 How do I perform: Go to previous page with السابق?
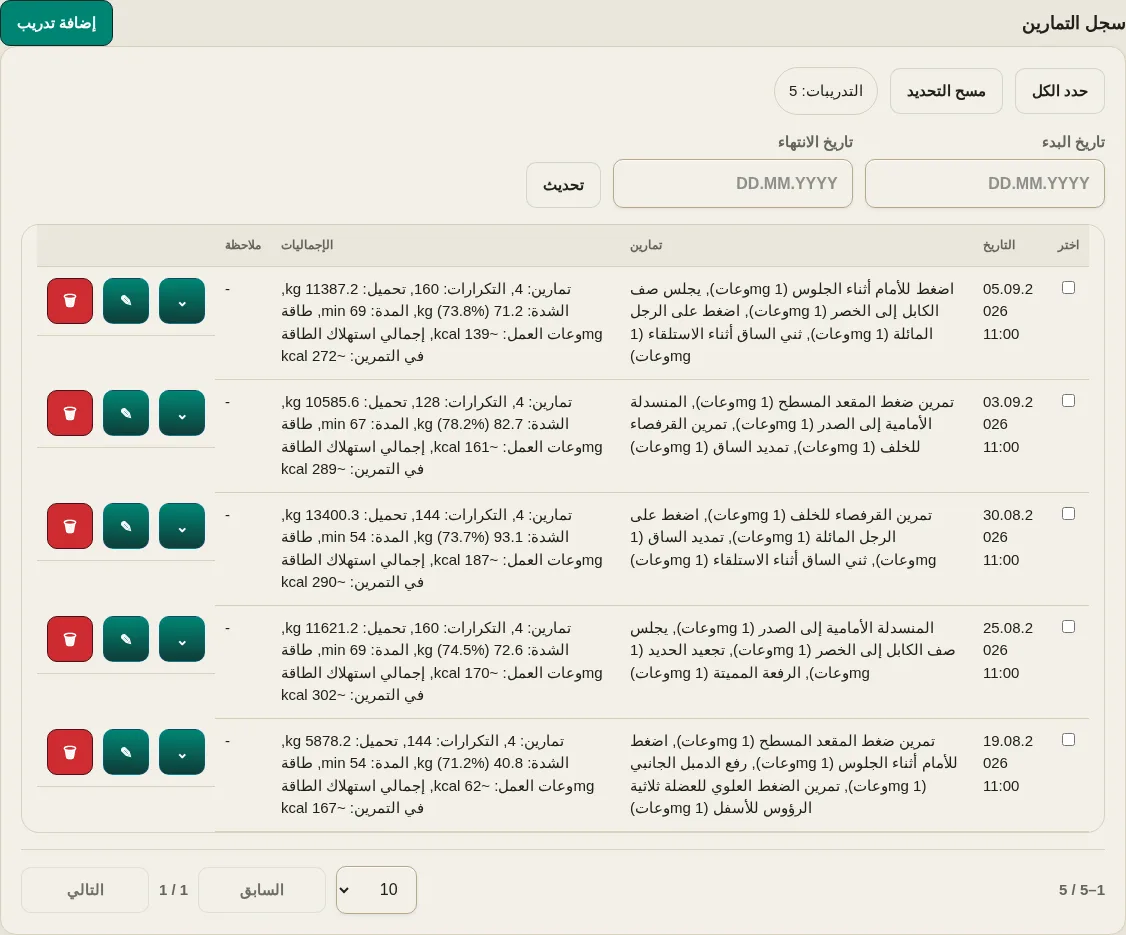tap(261, 890)
